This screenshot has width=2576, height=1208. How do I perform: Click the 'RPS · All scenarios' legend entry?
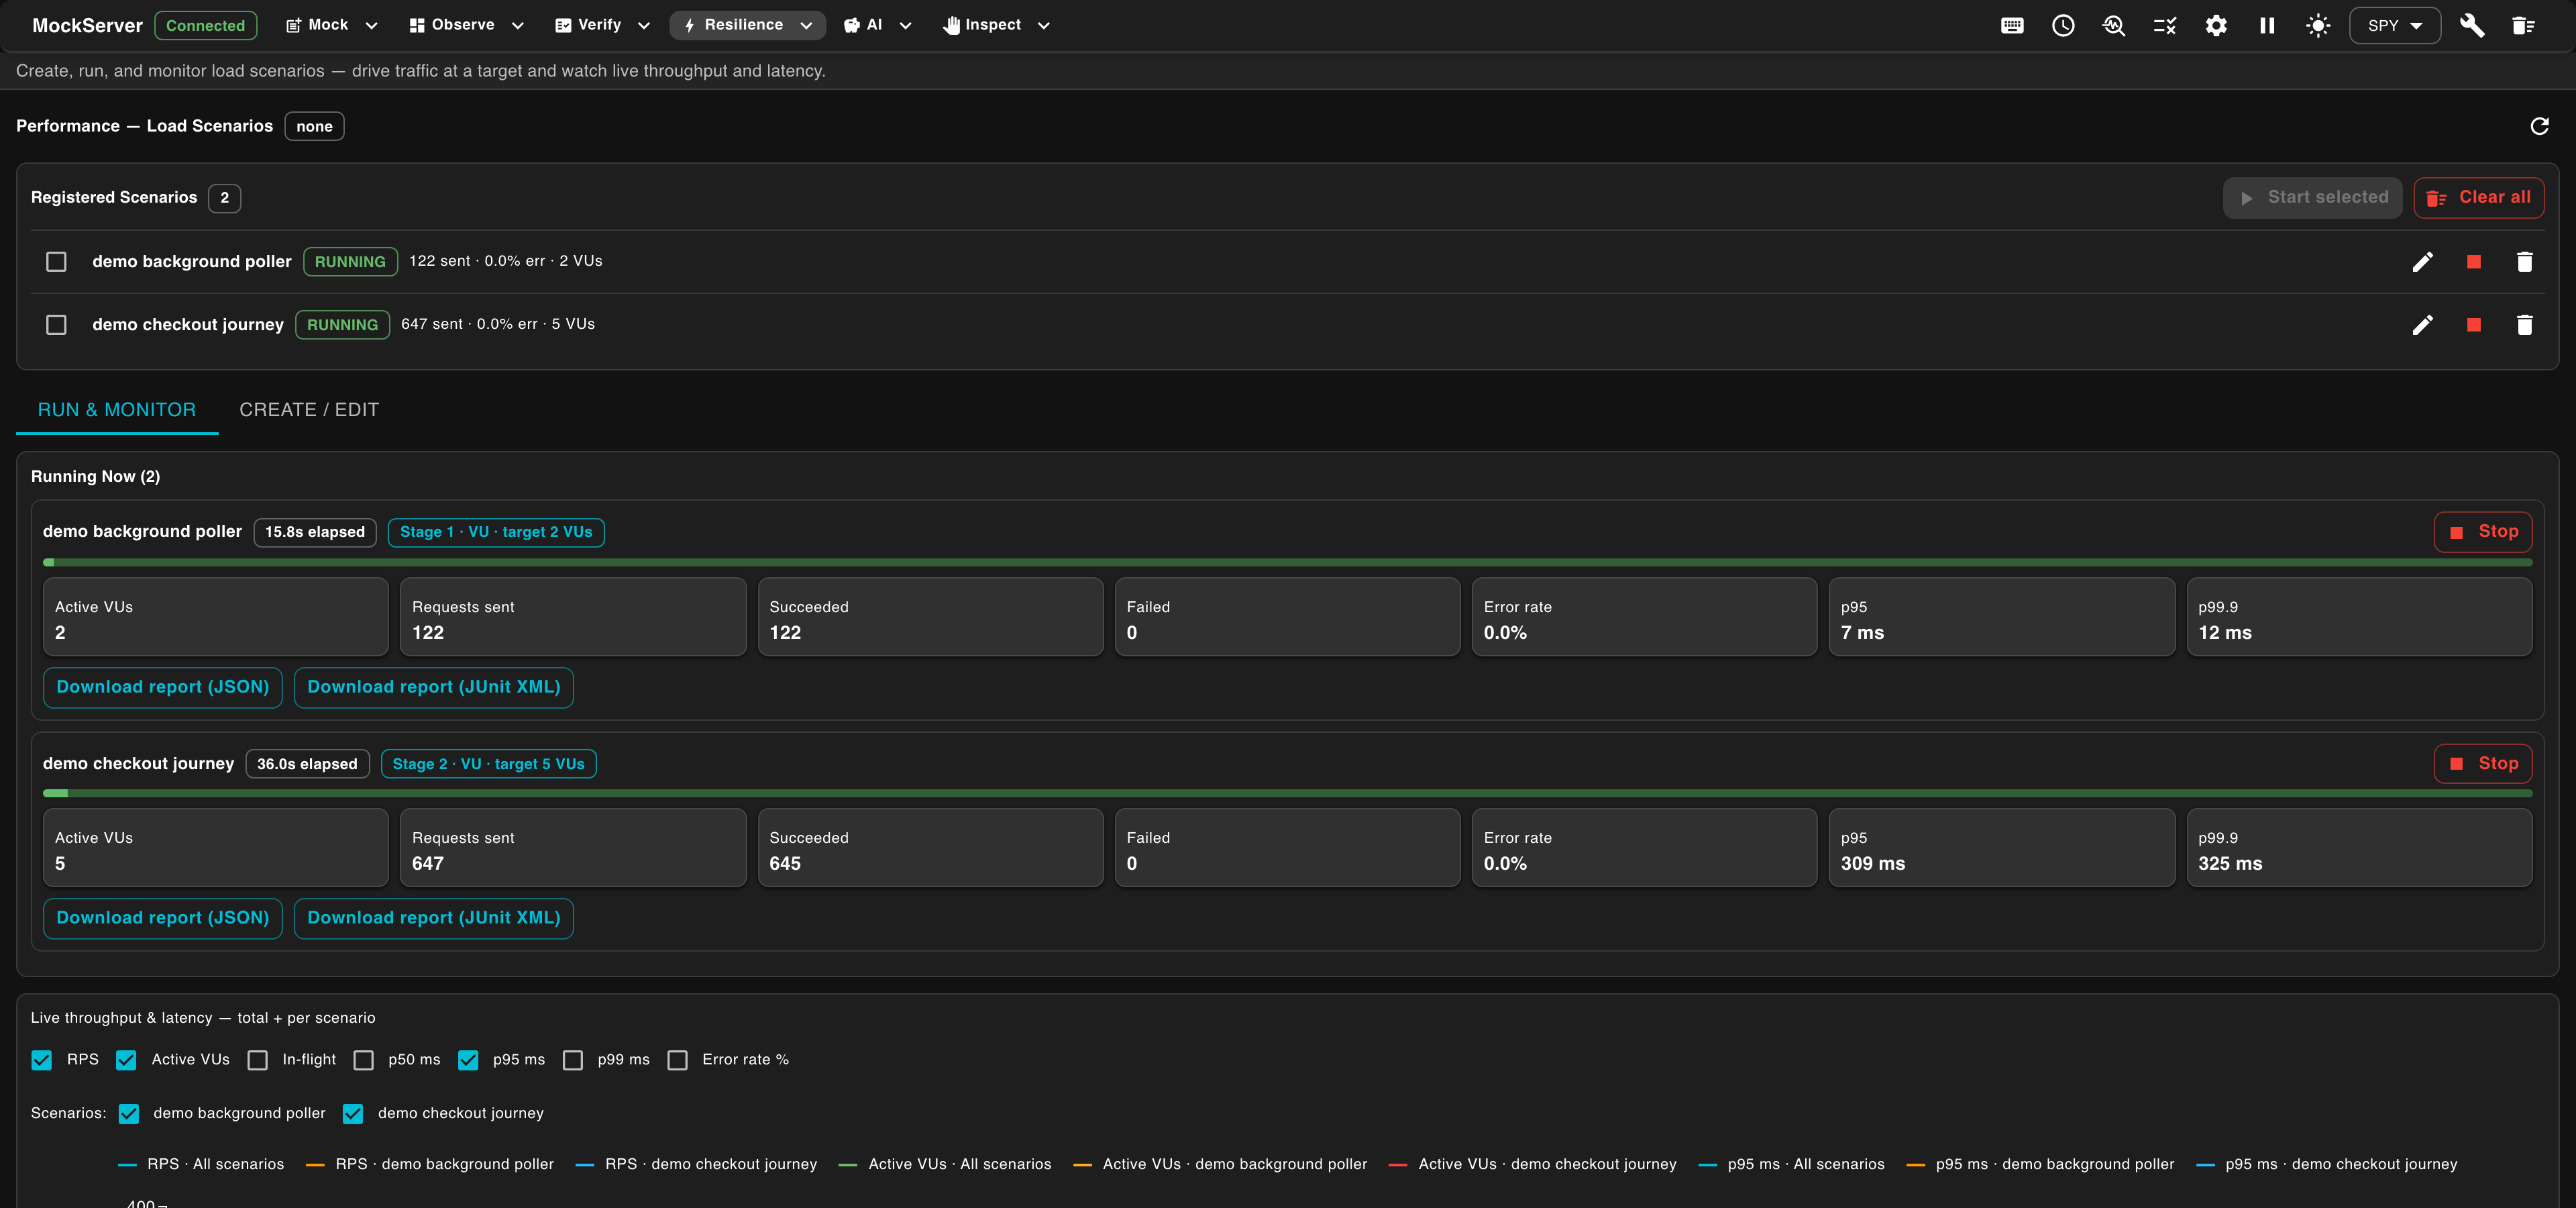201,1165
